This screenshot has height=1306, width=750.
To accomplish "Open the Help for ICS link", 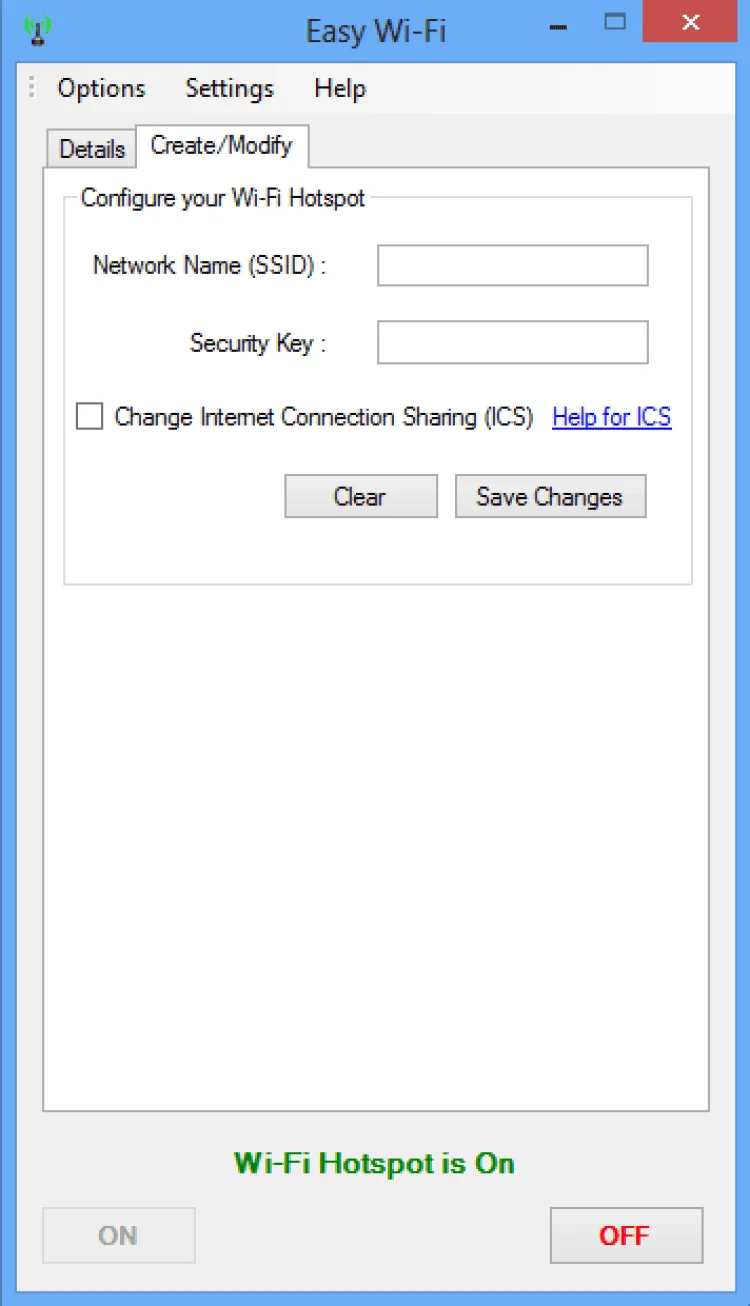I will pos(611,417).
